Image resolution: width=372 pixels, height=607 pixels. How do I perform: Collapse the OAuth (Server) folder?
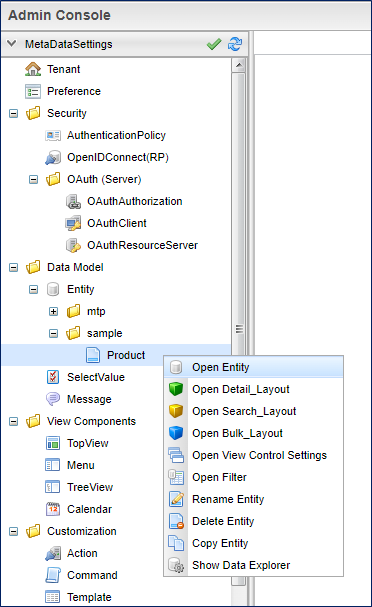34,180
